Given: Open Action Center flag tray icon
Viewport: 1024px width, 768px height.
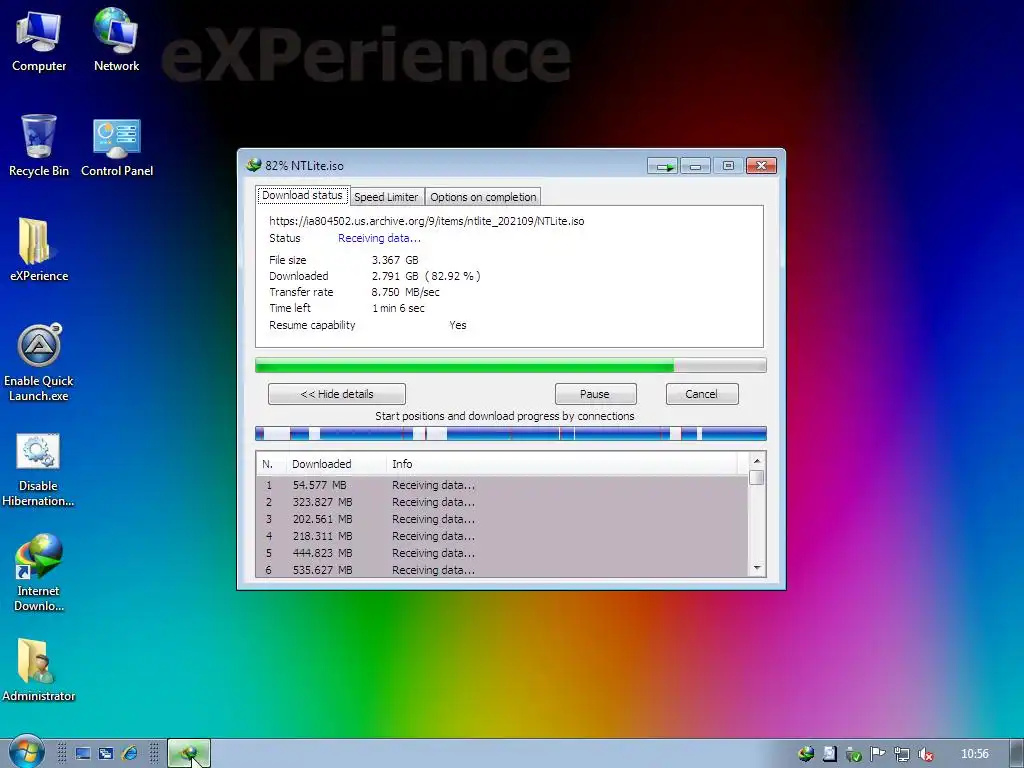Looking at the screenshot, I should coord(878,754).
